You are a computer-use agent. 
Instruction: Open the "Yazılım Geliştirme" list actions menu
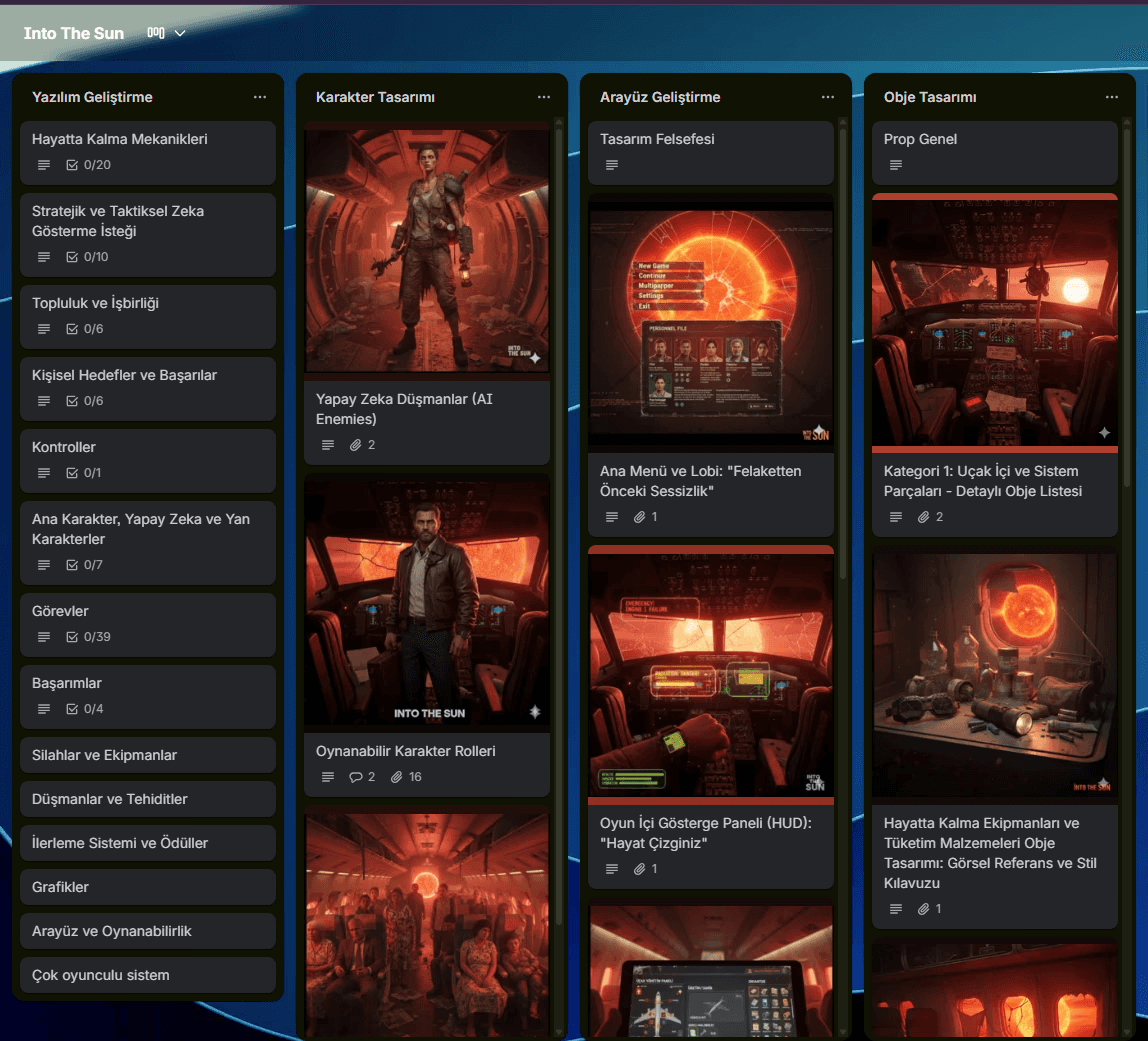[x=260, y=96]
